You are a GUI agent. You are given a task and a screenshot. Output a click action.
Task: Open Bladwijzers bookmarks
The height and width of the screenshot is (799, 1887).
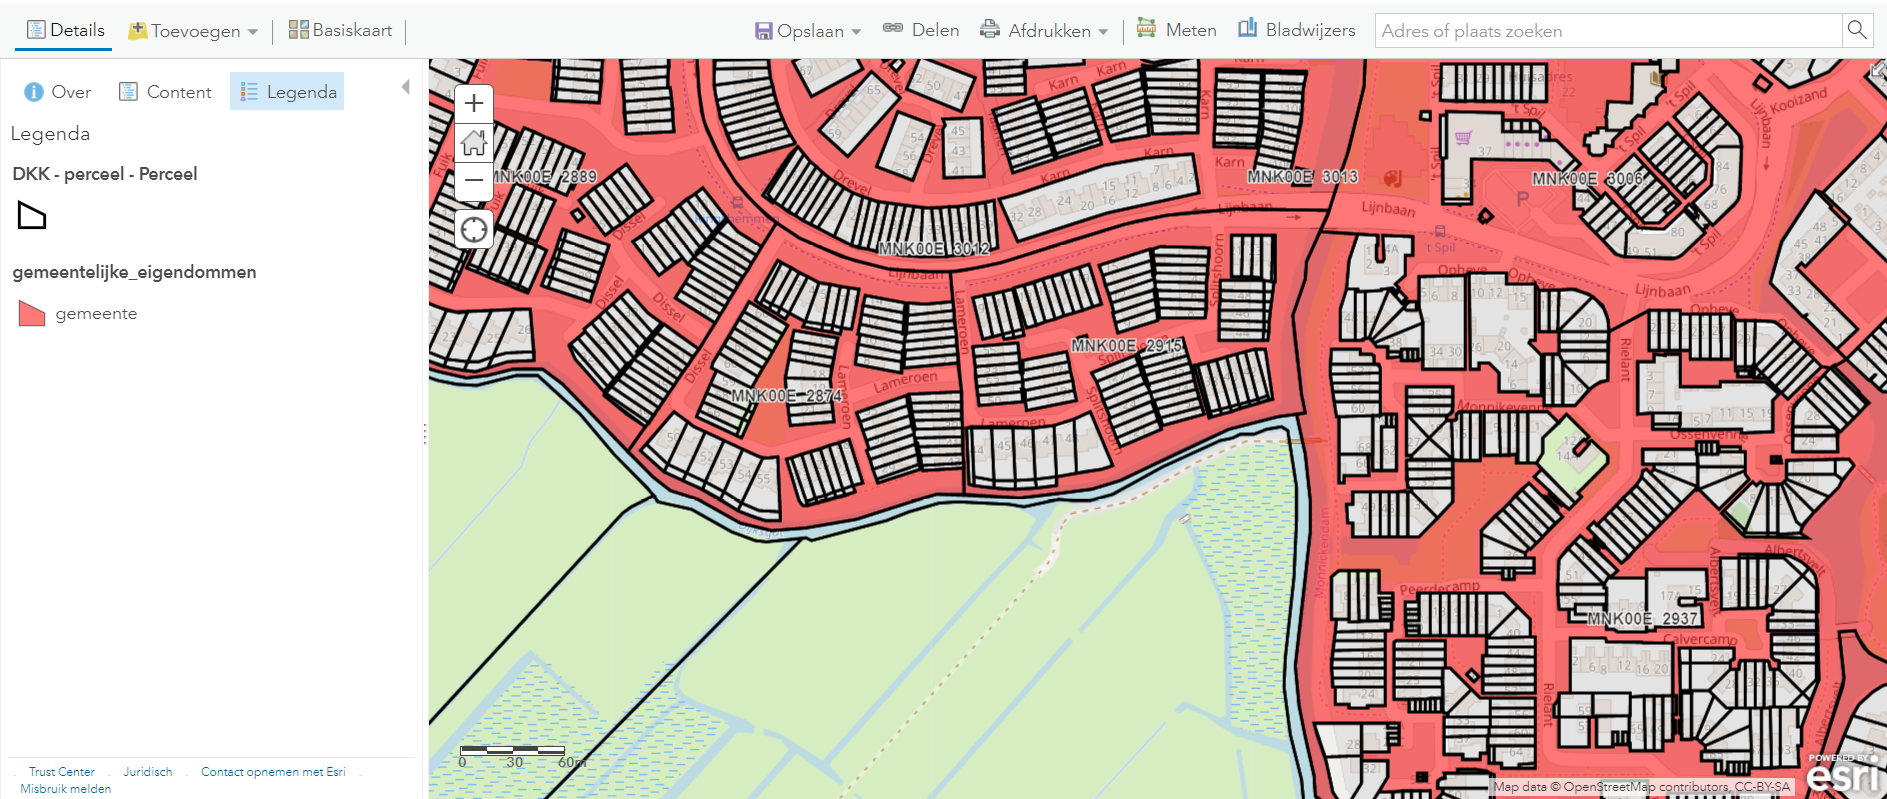tap(1297, 30)
